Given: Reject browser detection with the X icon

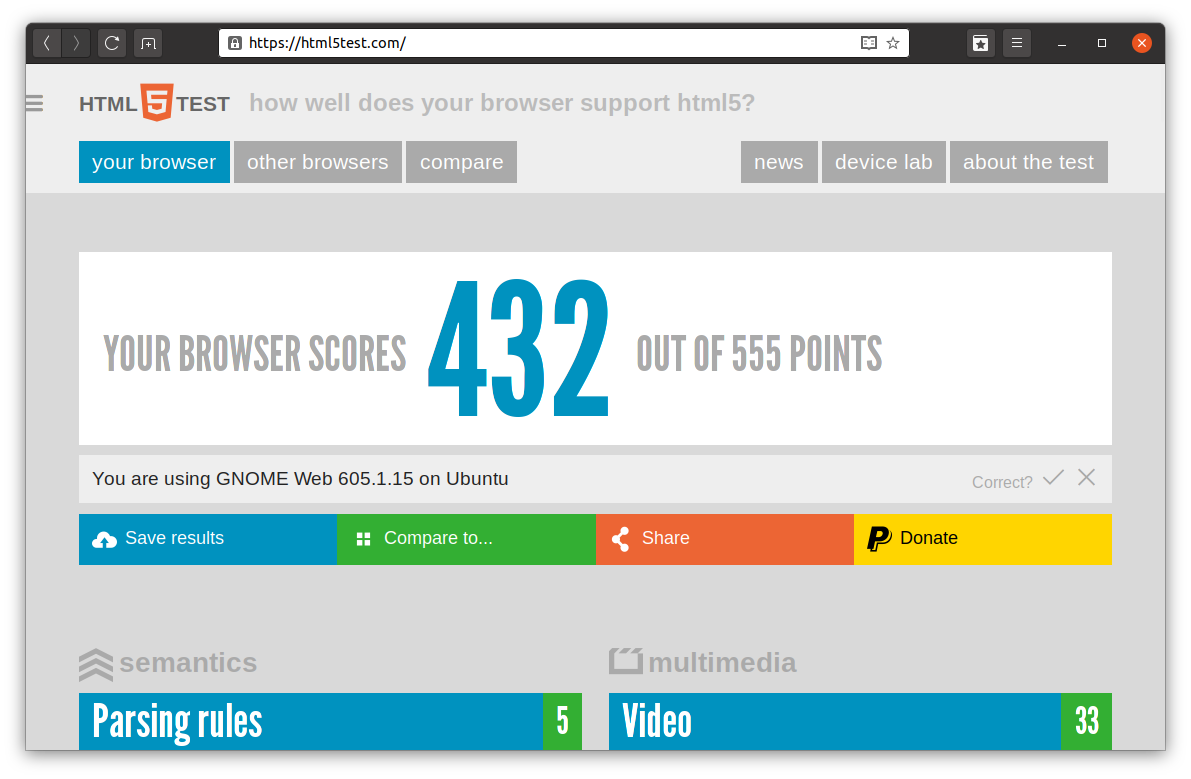Looking at the screenshot, I should [x=1086, y=478].
